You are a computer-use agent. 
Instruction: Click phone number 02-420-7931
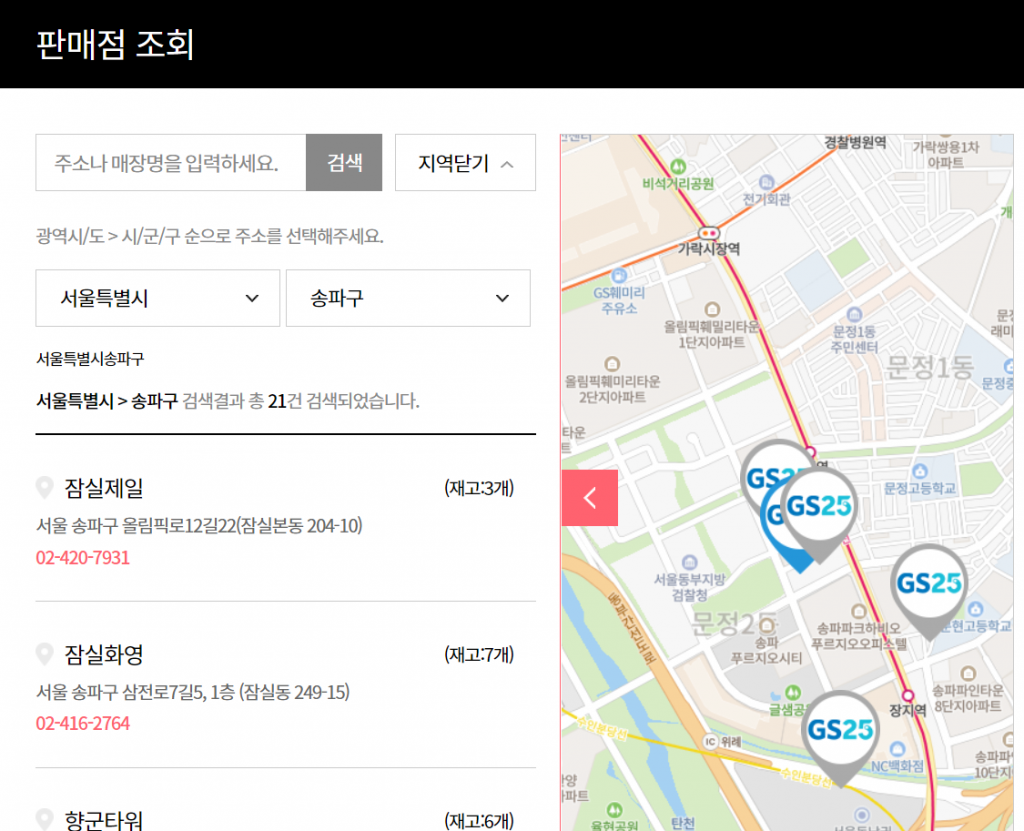pyautogui.click(x=83, y=557)
